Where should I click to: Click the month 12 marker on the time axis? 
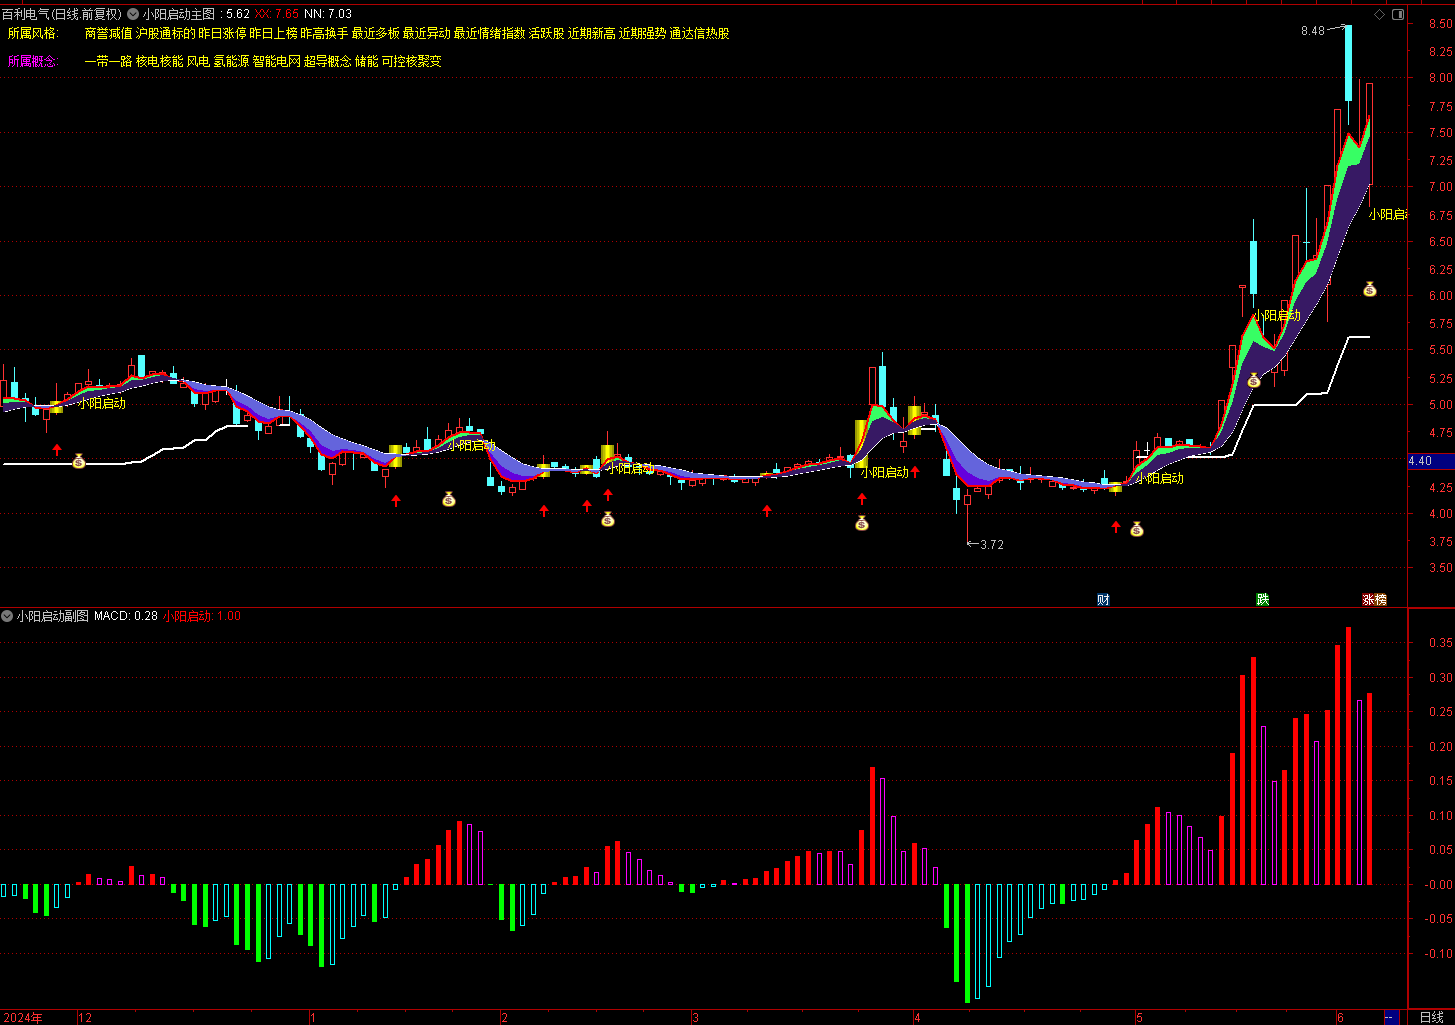click(85, 1018)
